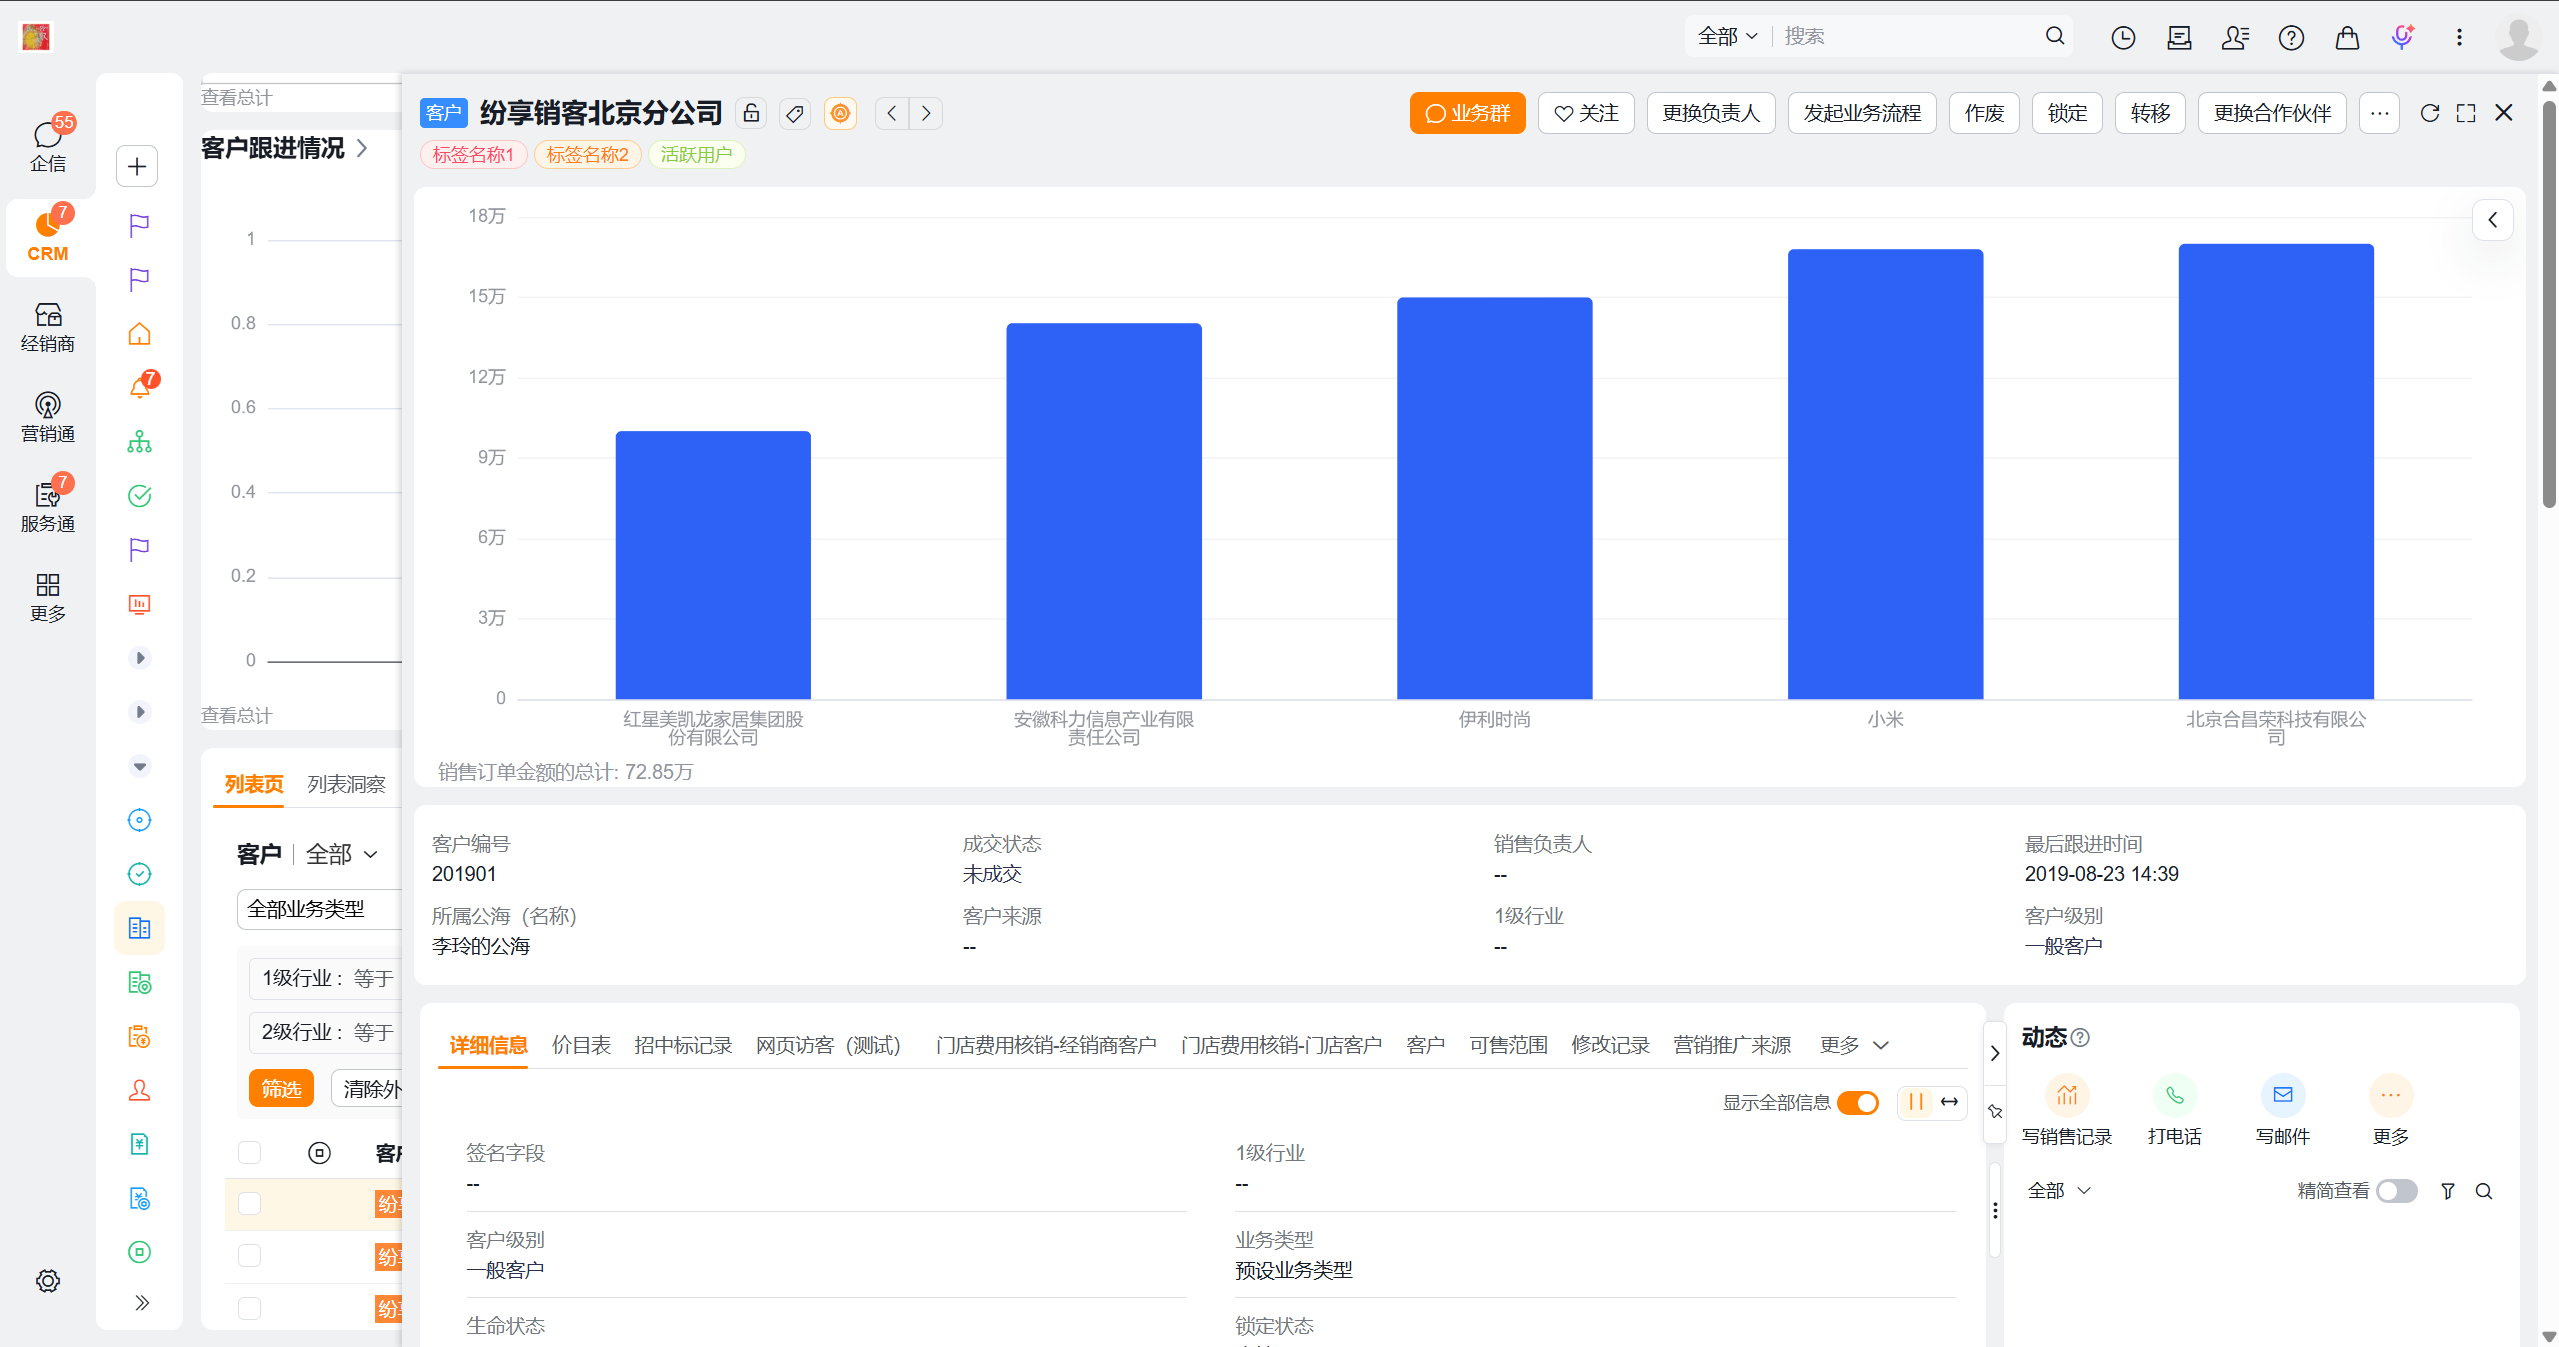Click the 写邮件 mail icon
2559x1347 pixels.
pos(2283,1095)
